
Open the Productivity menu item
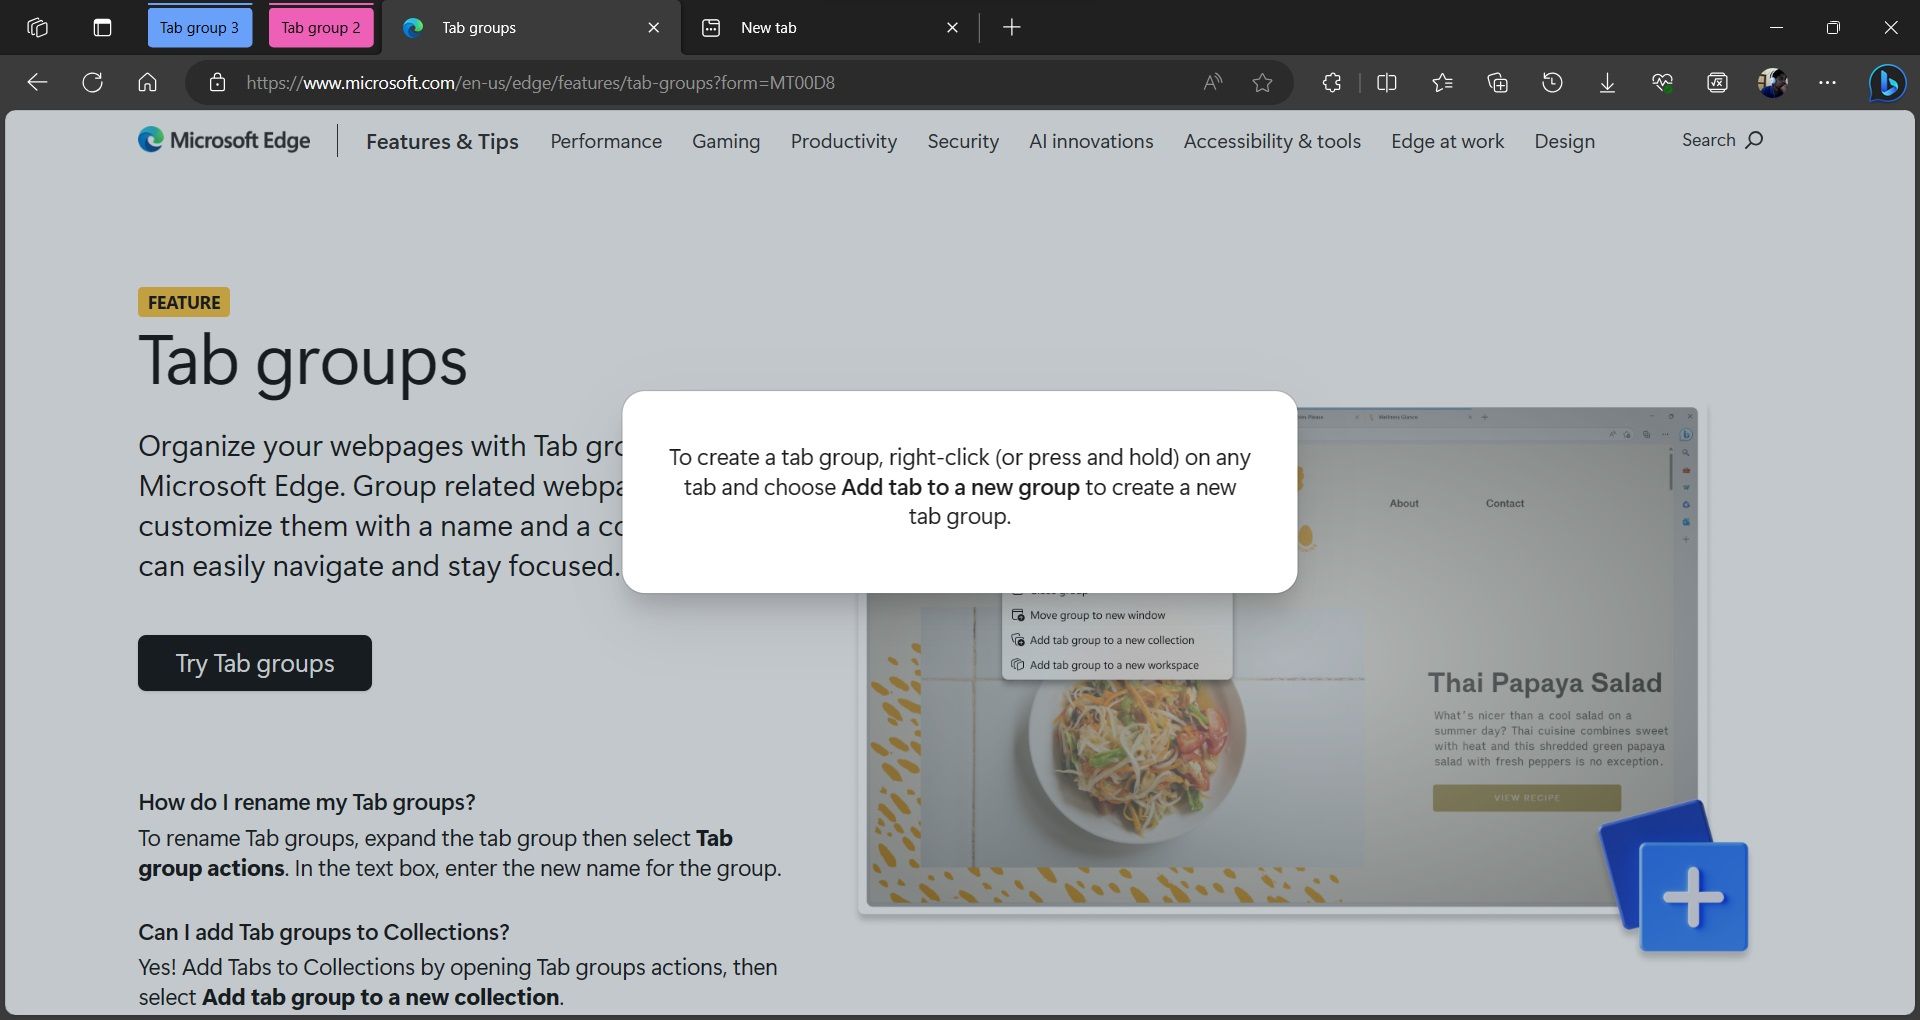(843, 141)
